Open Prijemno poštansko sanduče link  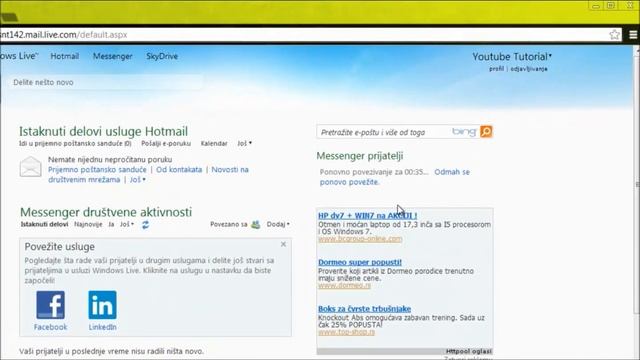(97, 169)
